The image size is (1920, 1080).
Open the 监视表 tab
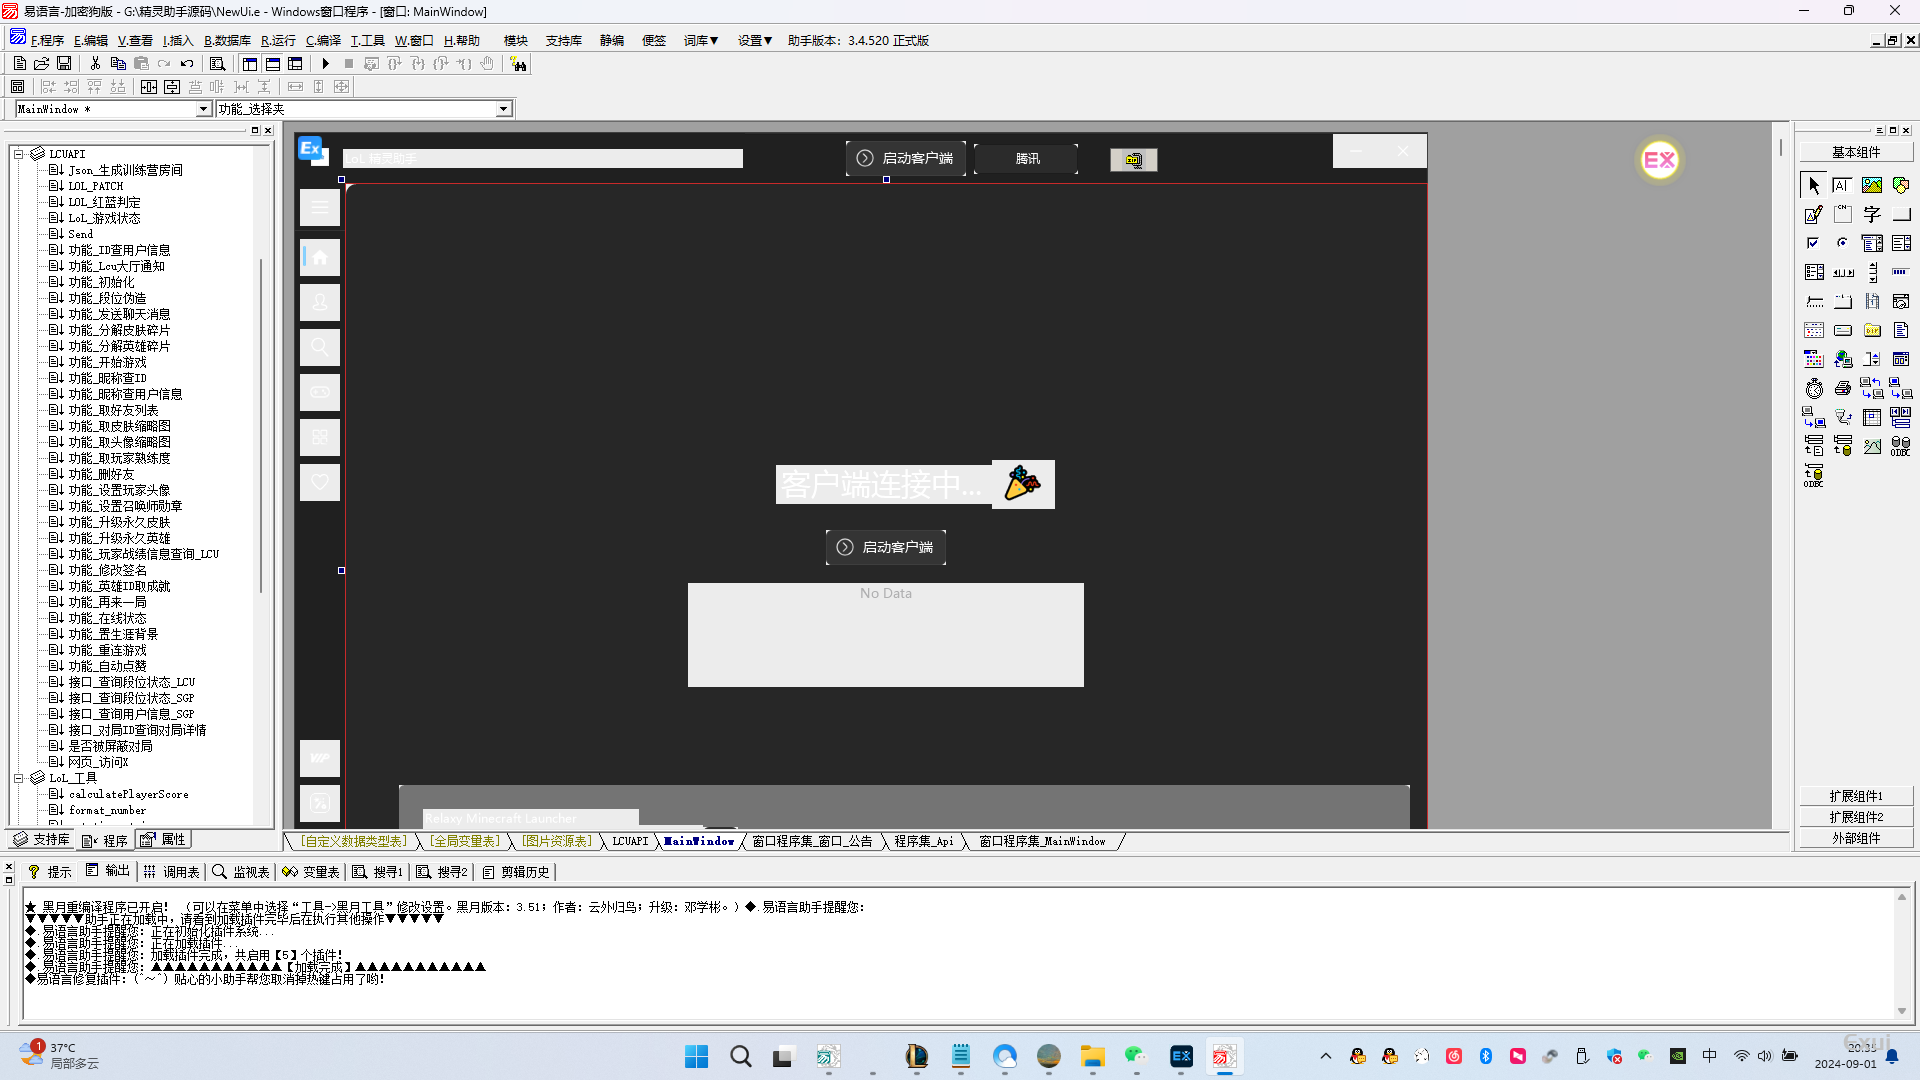(241, 872)
